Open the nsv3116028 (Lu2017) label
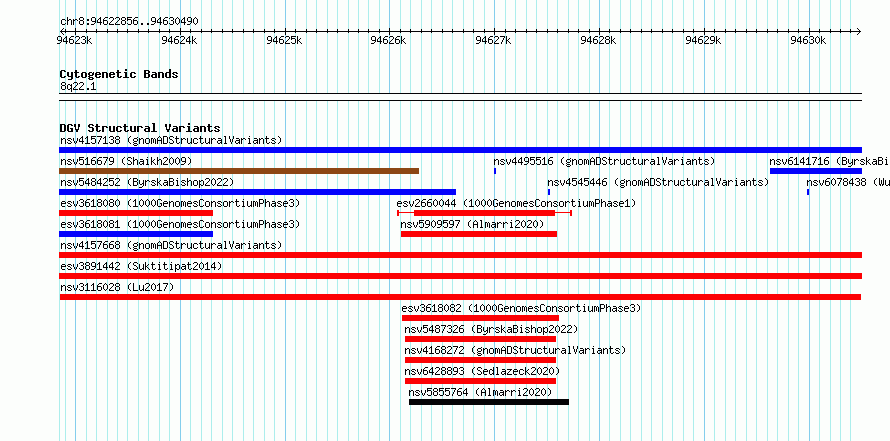 [117, 287]
